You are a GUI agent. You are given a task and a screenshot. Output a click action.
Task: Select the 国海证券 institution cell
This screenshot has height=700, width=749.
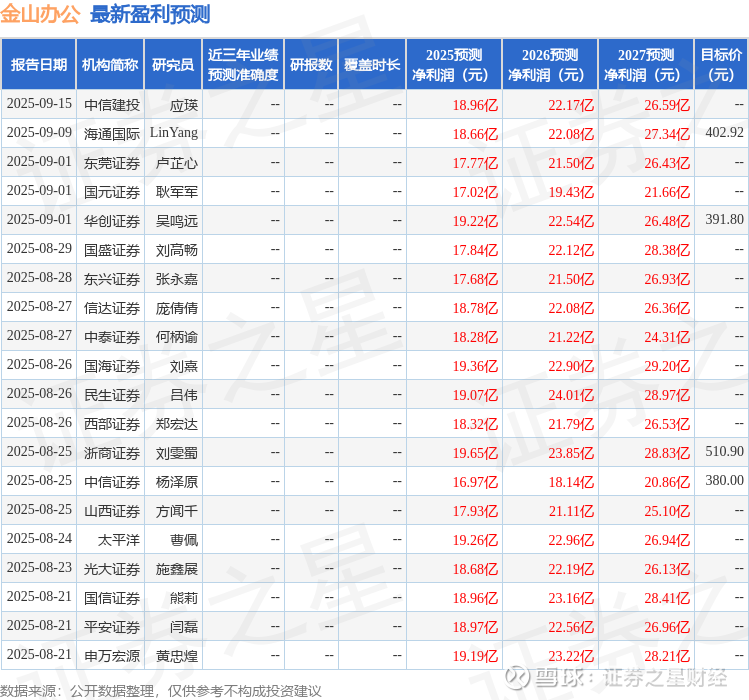[x=110, y=366]
